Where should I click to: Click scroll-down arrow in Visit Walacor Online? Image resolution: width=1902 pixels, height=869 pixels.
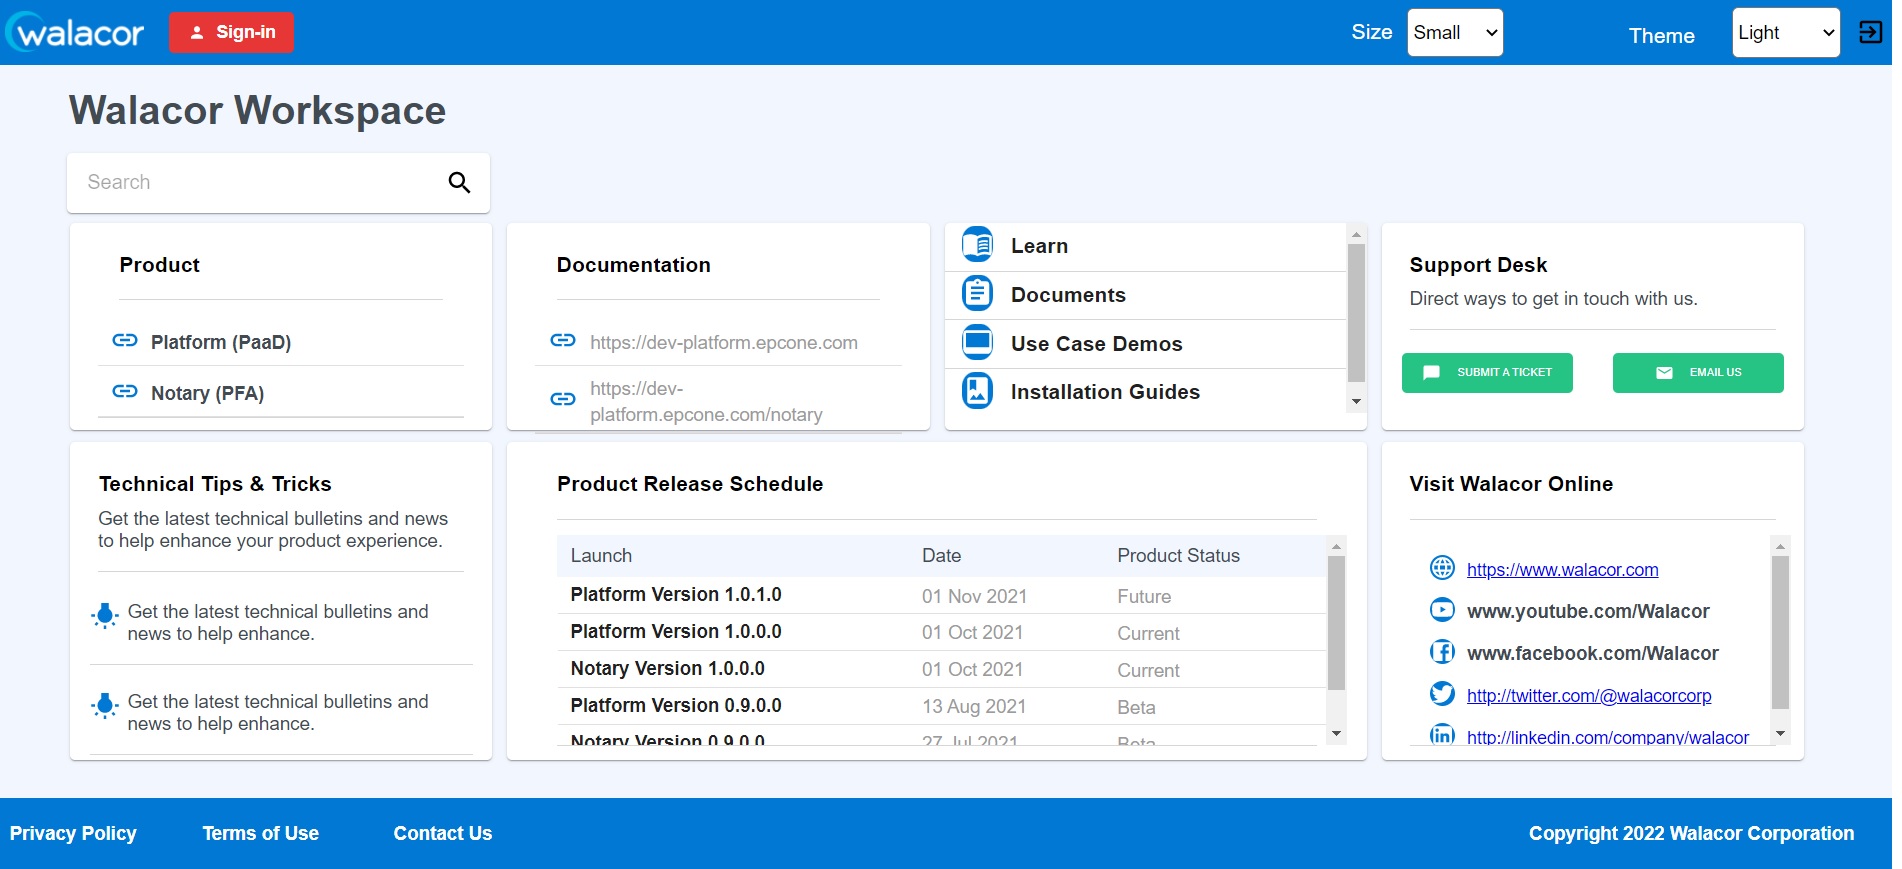1780,734
